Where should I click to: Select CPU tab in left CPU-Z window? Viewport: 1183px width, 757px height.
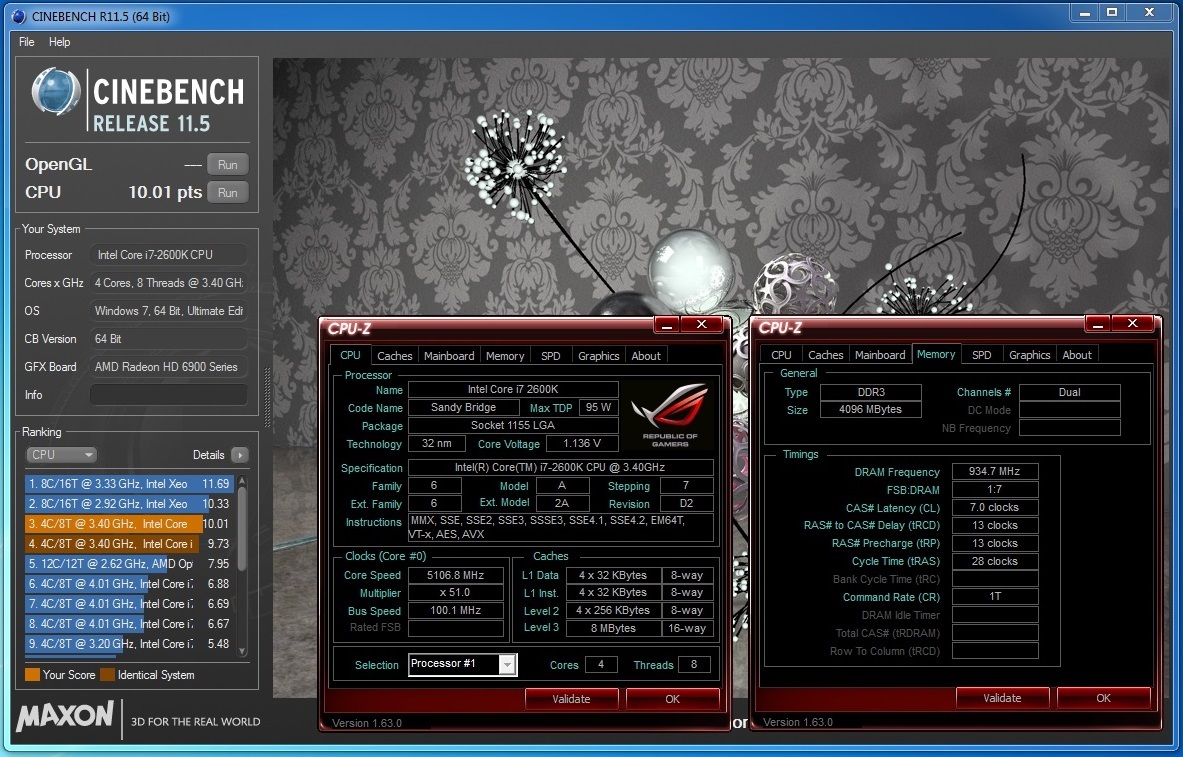[x=350, y=355]
